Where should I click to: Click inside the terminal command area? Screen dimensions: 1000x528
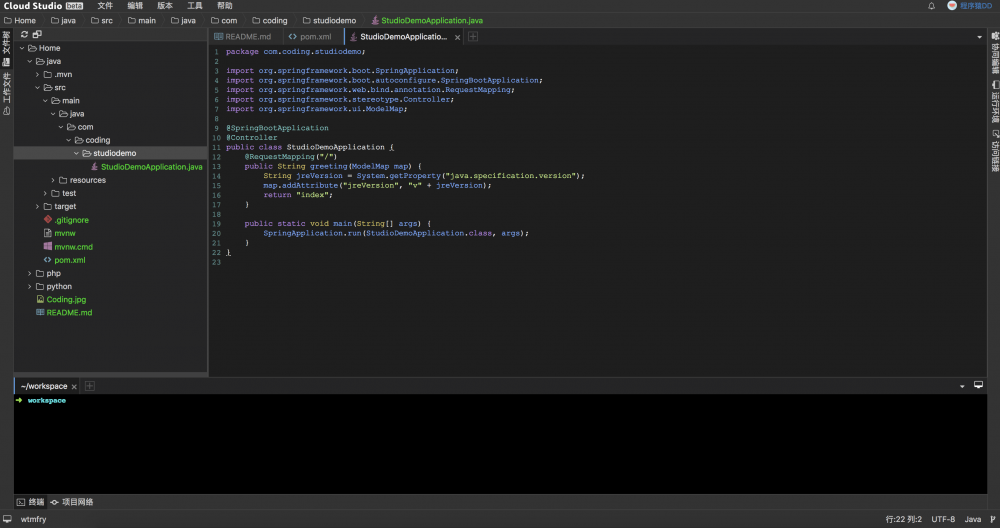coord(500,440)
